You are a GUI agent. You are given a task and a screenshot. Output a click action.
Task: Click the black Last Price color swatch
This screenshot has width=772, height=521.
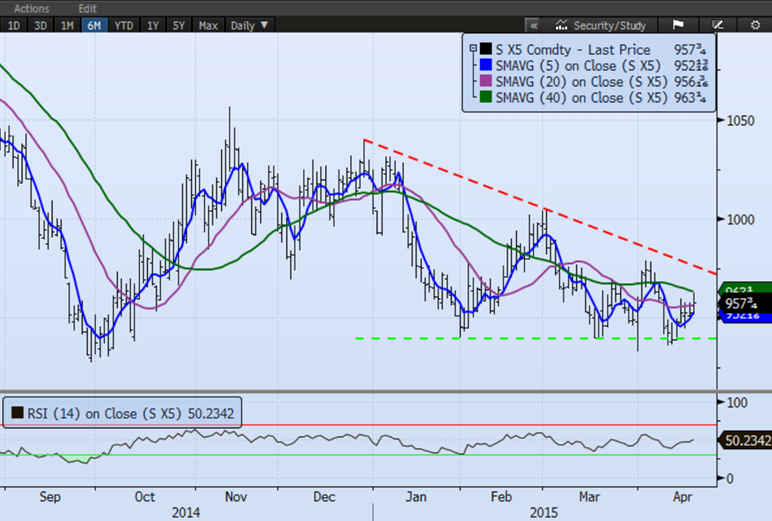pyautogui.click(x=485, y=49)
